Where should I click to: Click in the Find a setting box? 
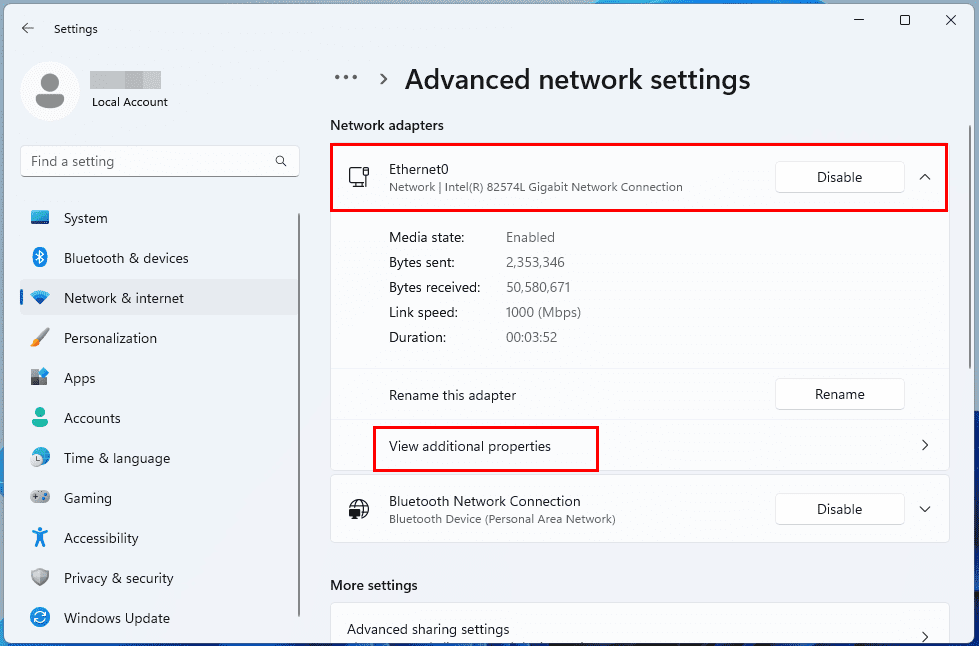[x=159, y=161]
